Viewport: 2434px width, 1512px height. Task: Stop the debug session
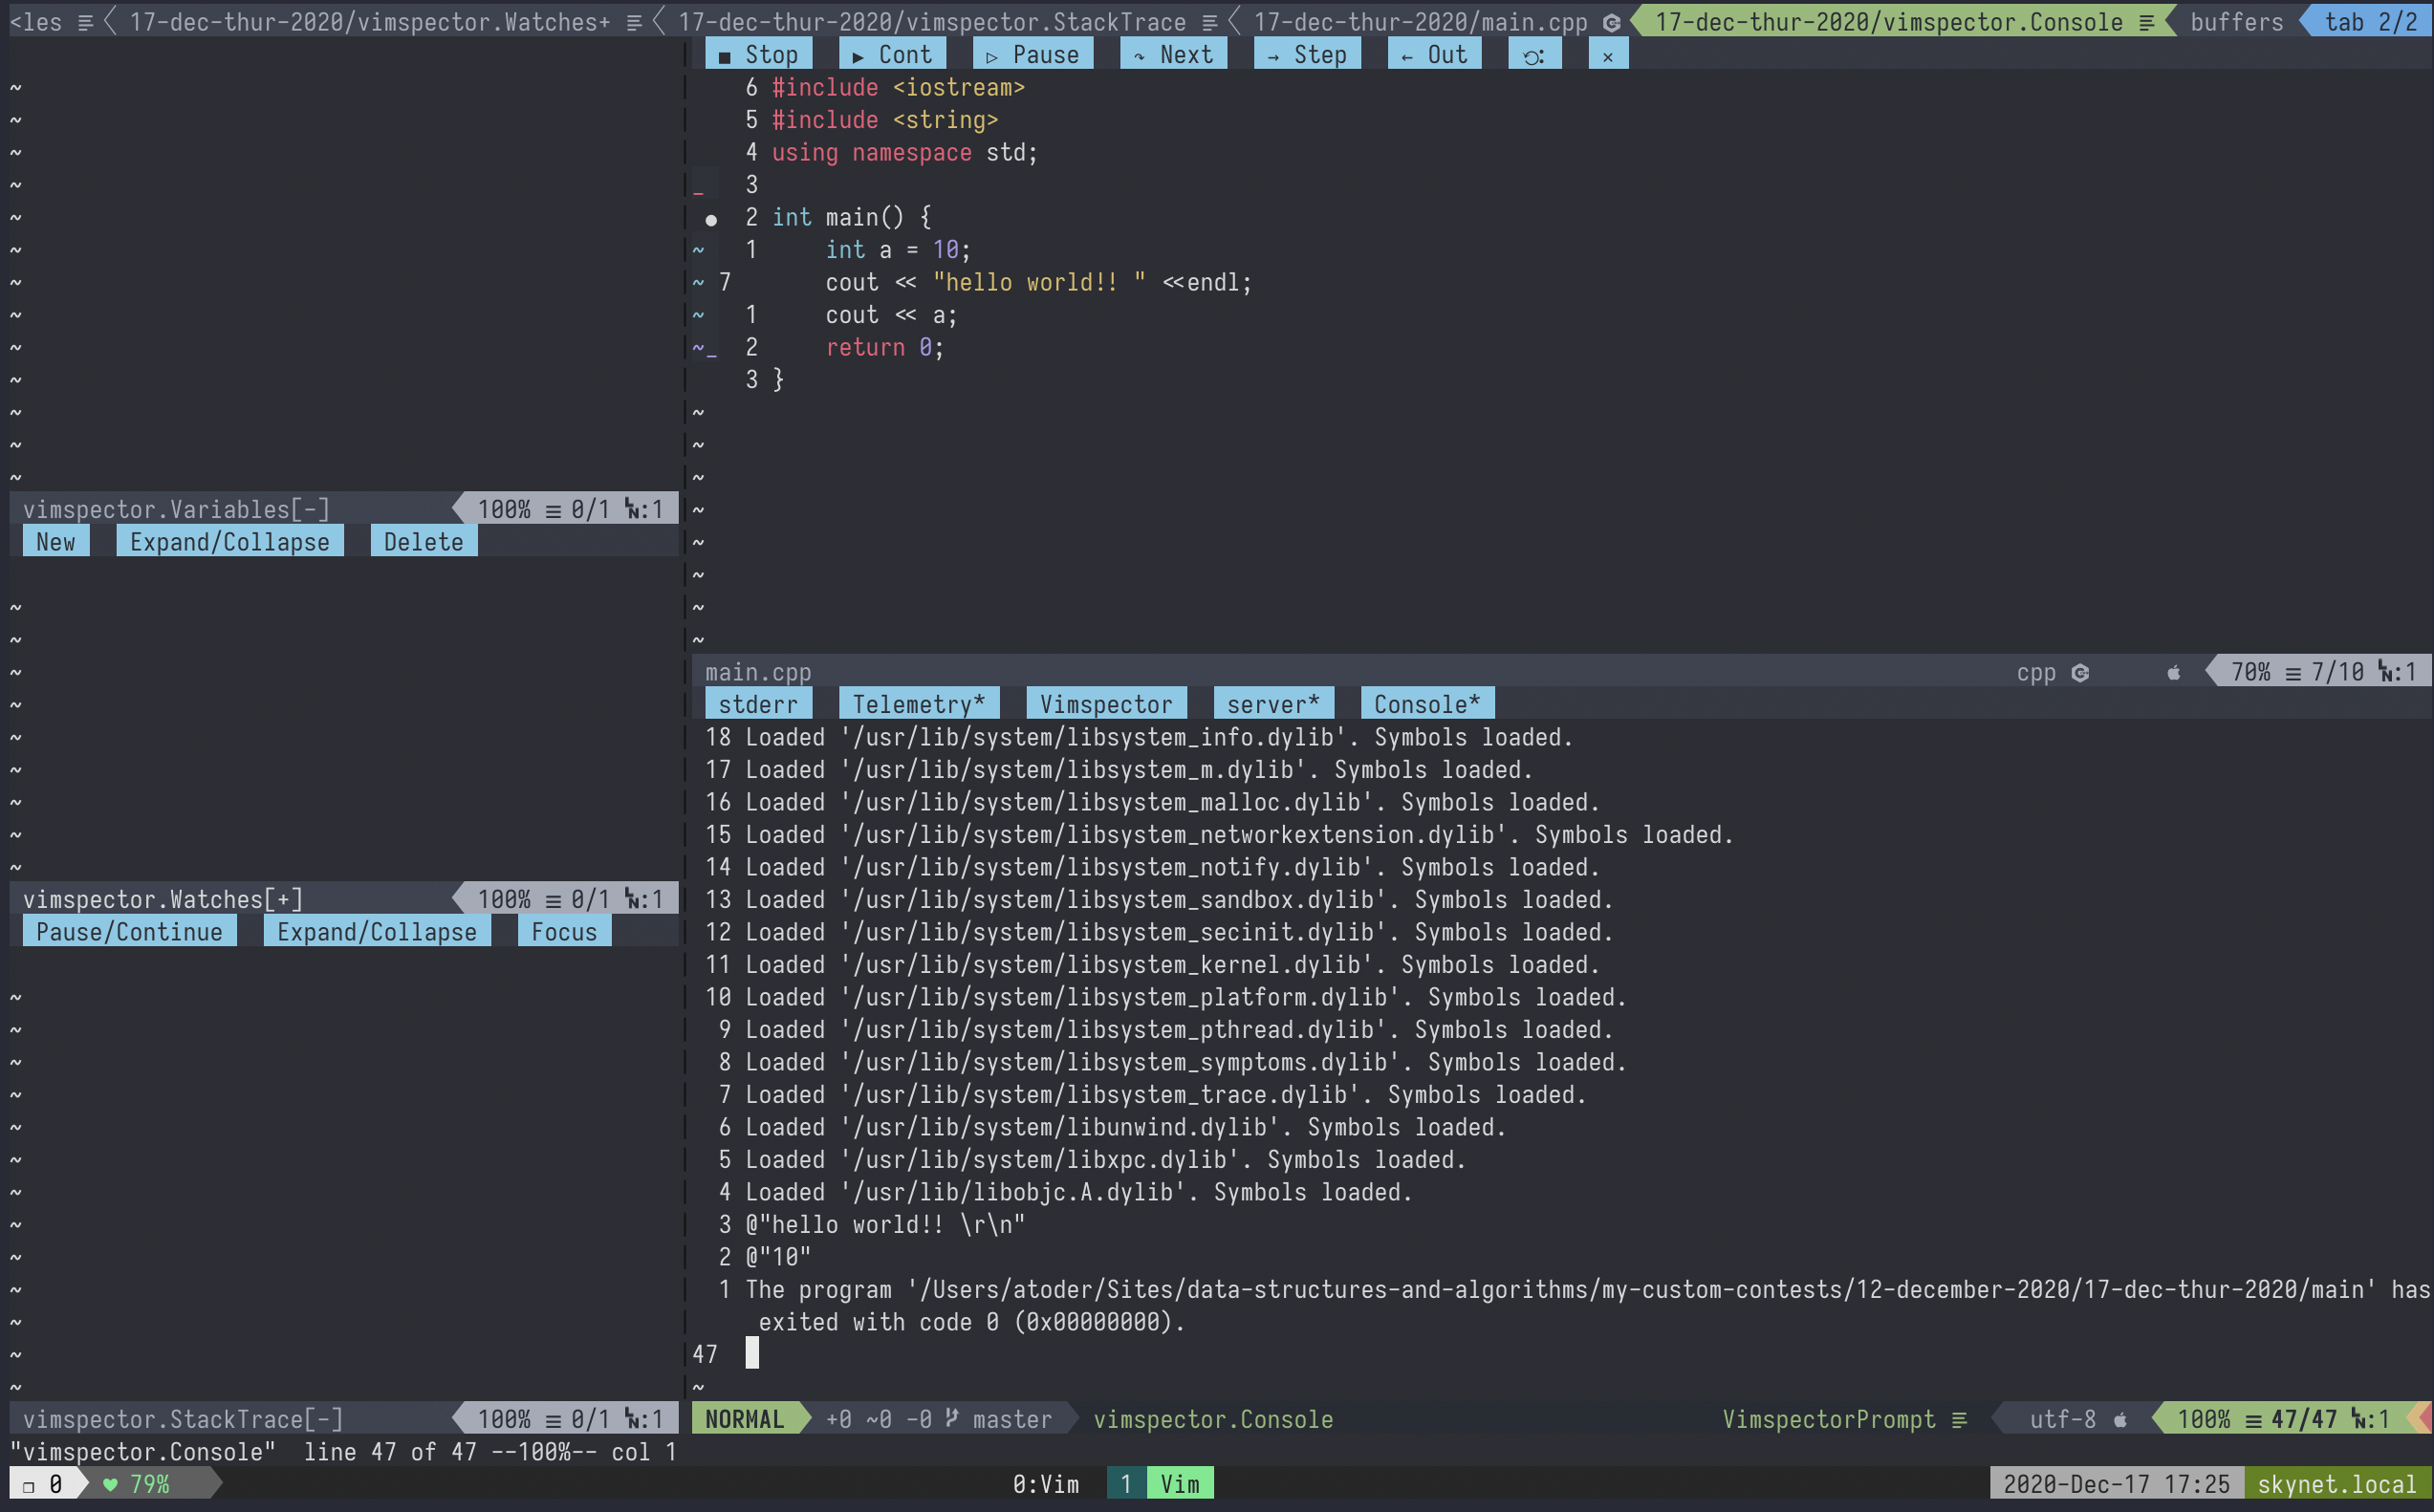click(x=758, y=54)
